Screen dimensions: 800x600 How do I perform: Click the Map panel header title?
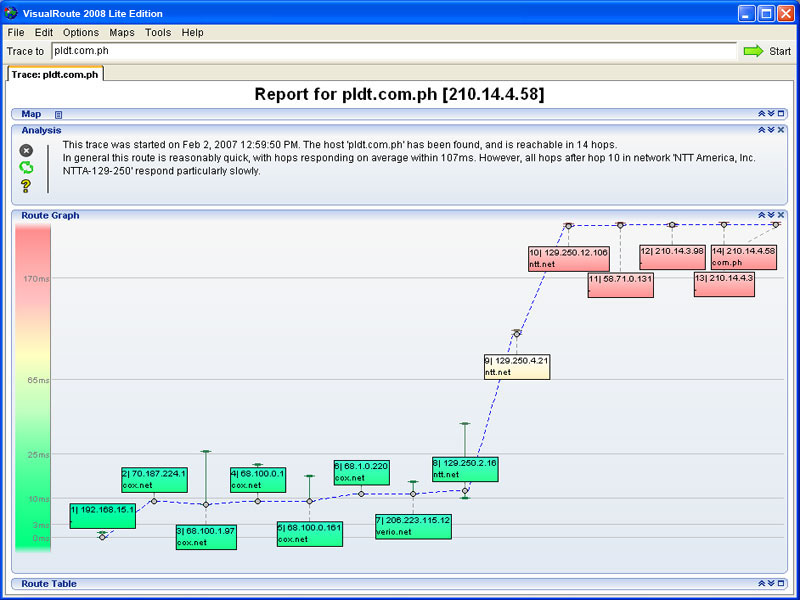point(31,114)
